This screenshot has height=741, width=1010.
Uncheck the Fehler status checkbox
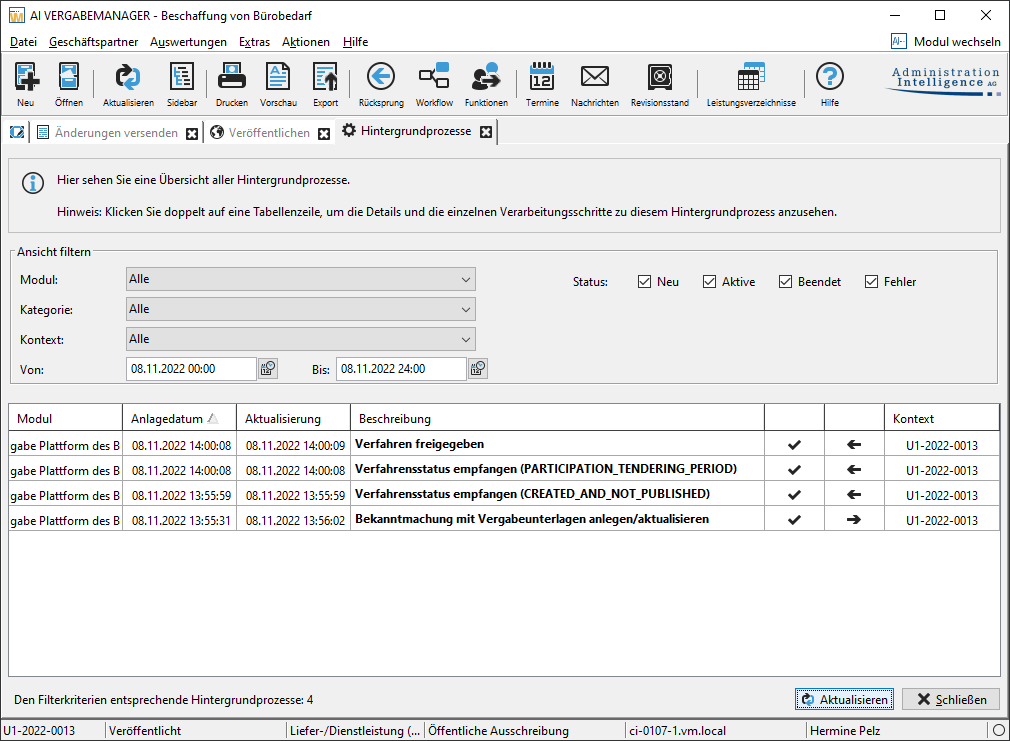[872, 282]
